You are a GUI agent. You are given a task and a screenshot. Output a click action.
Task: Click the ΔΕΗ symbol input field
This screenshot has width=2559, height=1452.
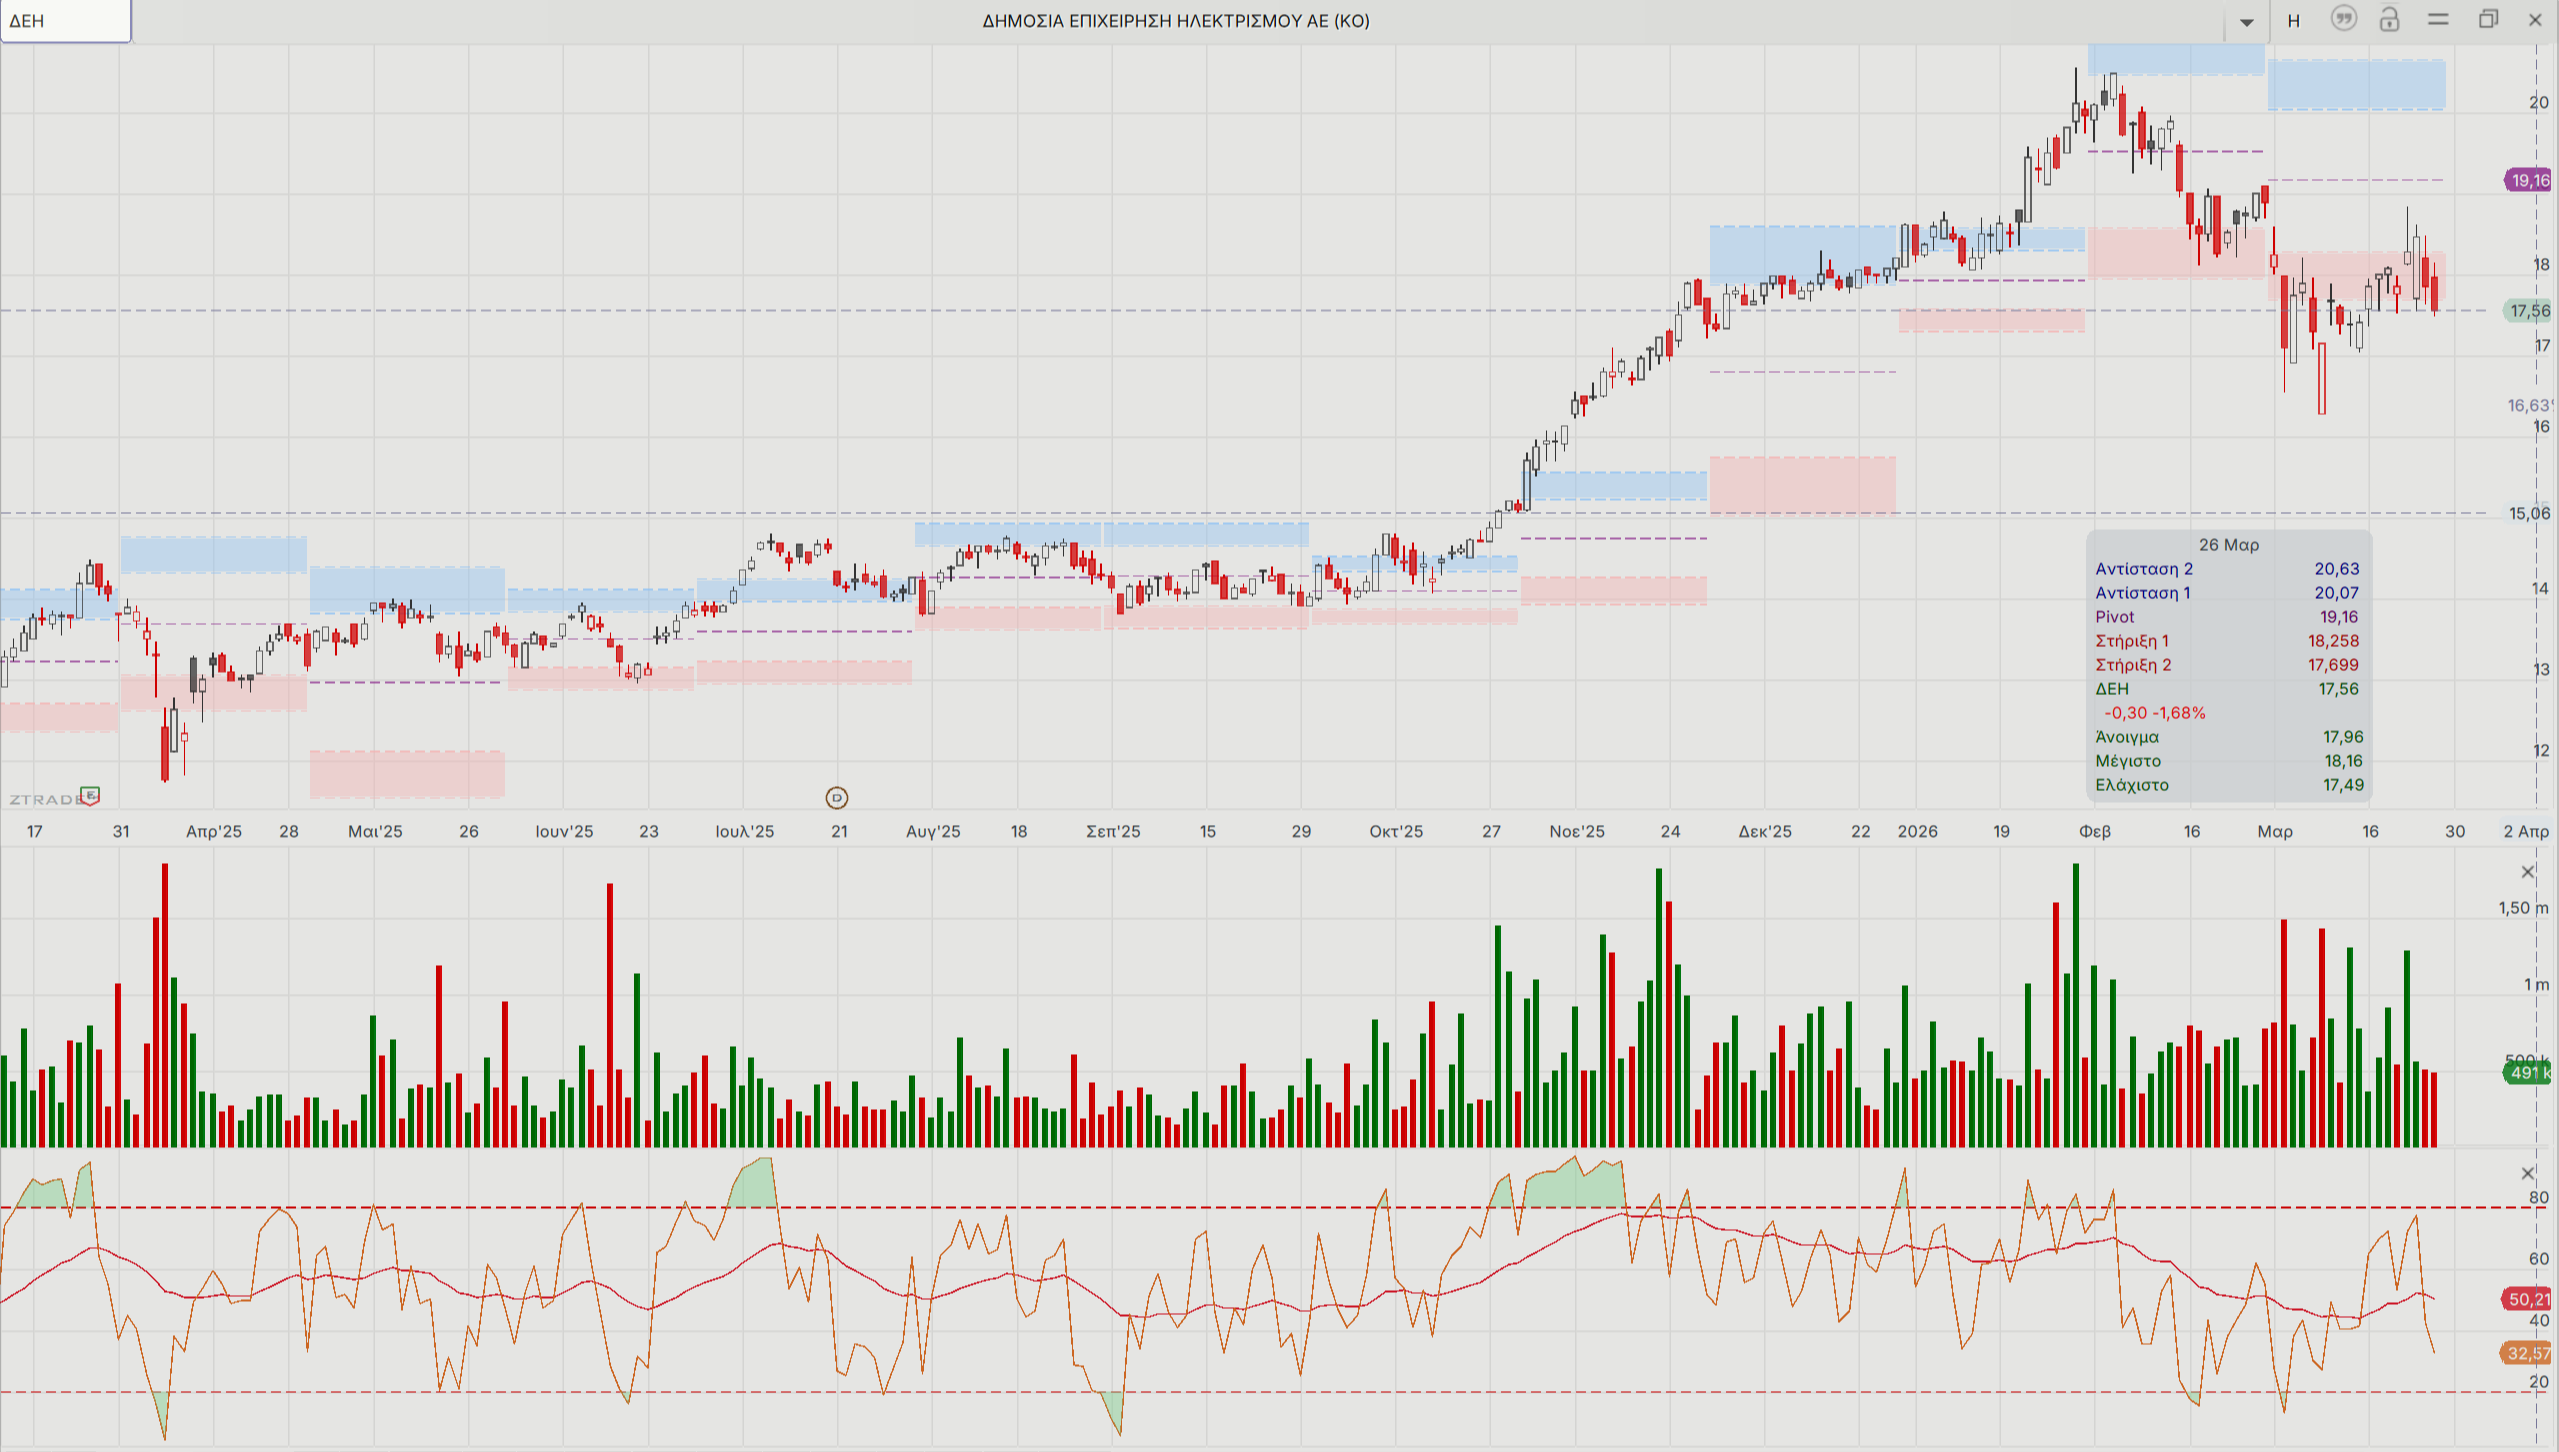pyautogui.click(x=65, y=21)
